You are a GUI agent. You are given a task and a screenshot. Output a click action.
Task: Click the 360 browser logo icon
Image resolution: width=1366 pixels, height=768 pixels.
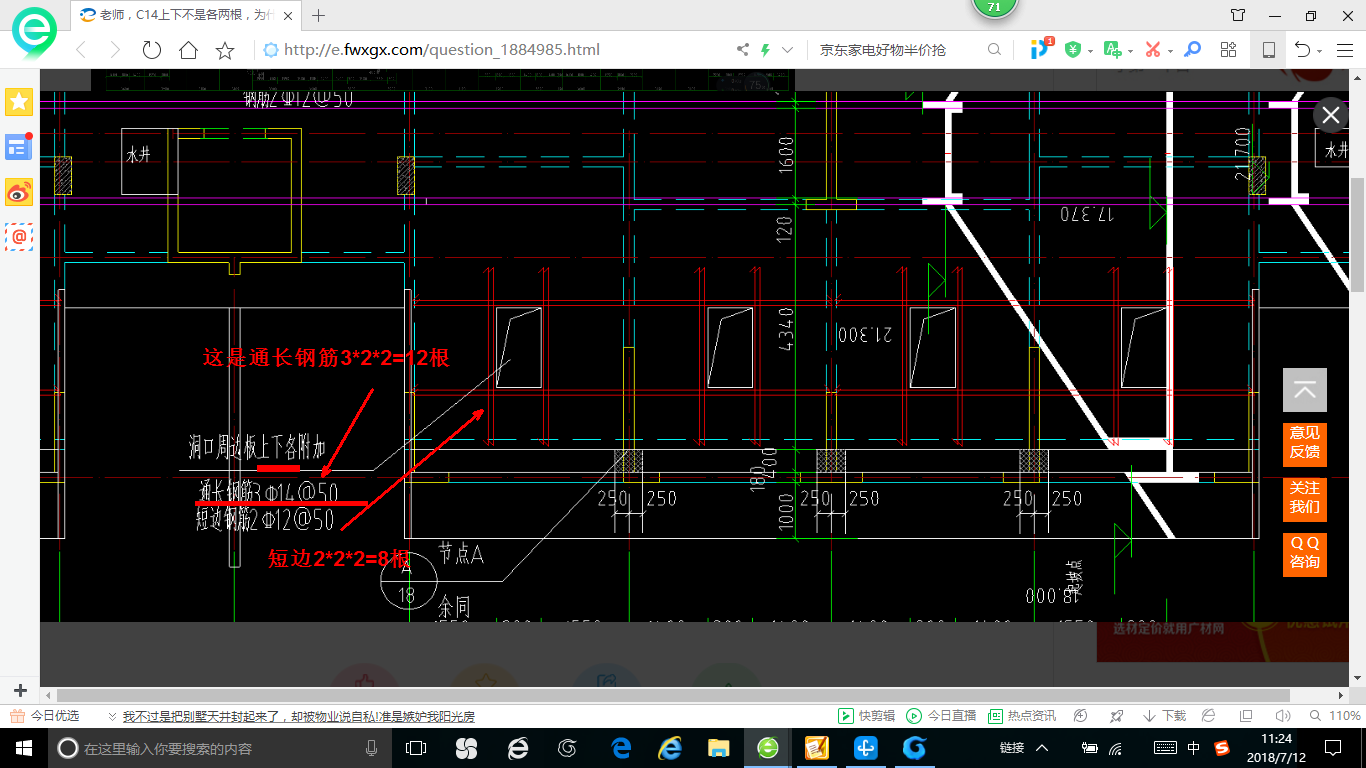coord(35,34)
